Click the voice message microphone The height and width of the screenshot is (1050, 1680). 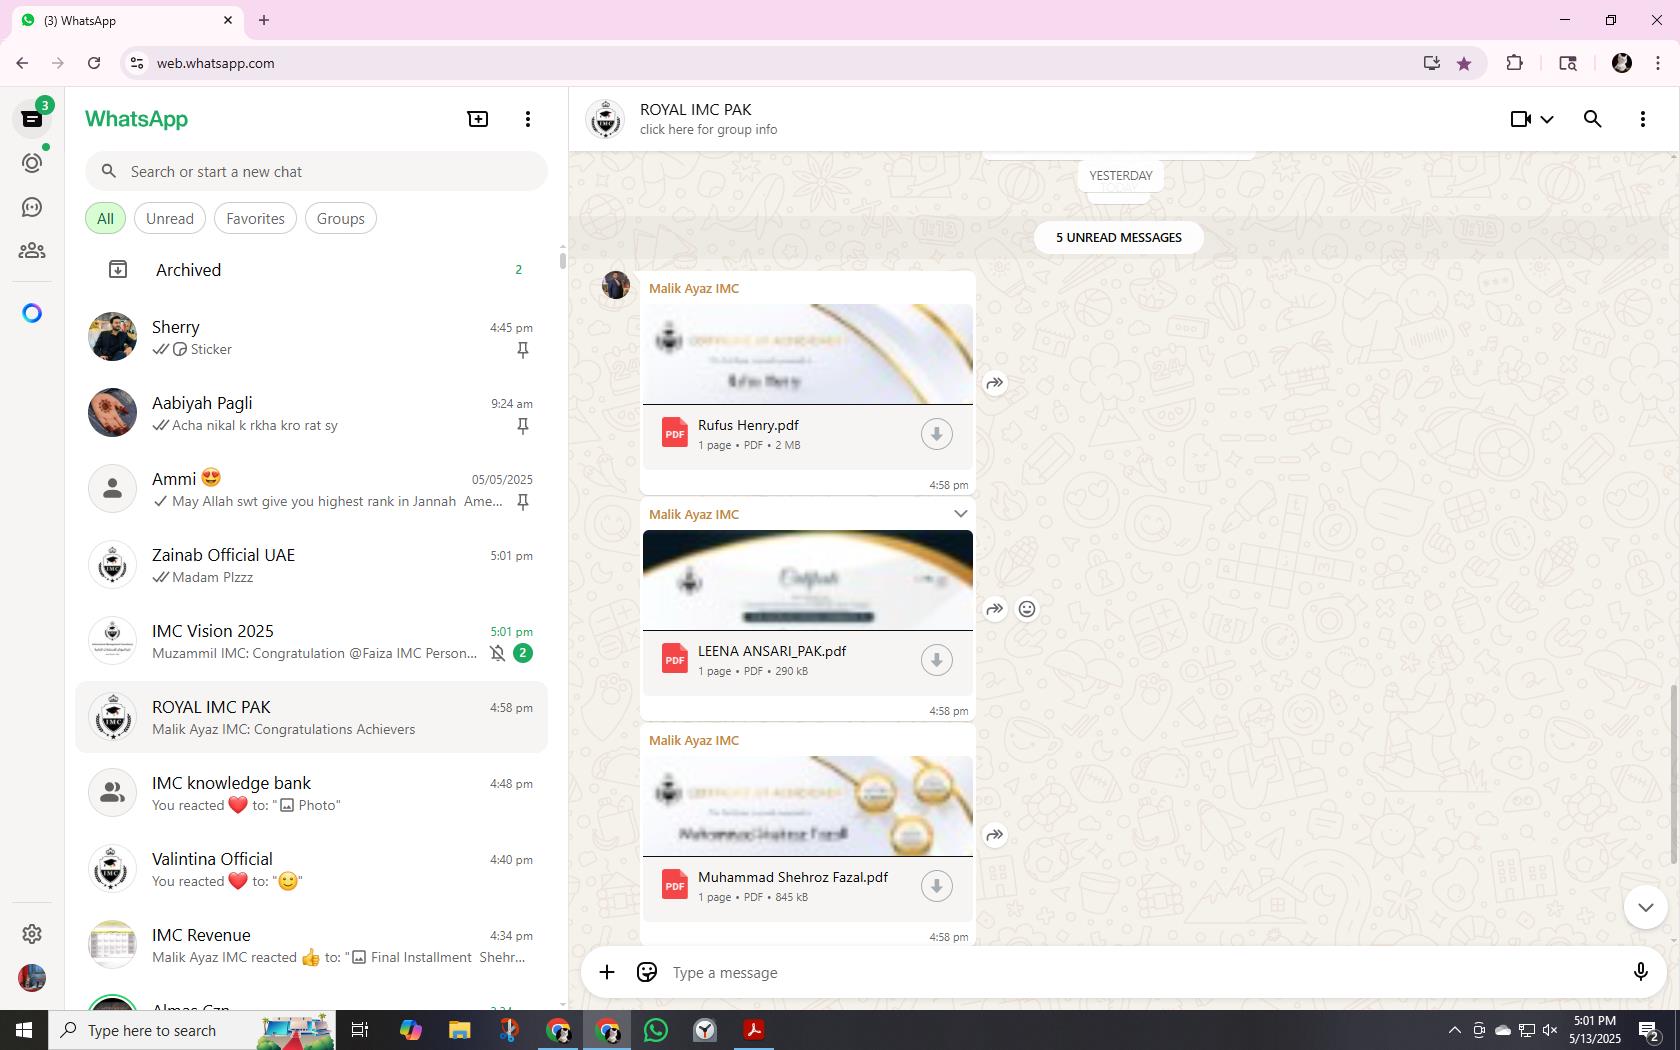click(x=1640, y=972)
